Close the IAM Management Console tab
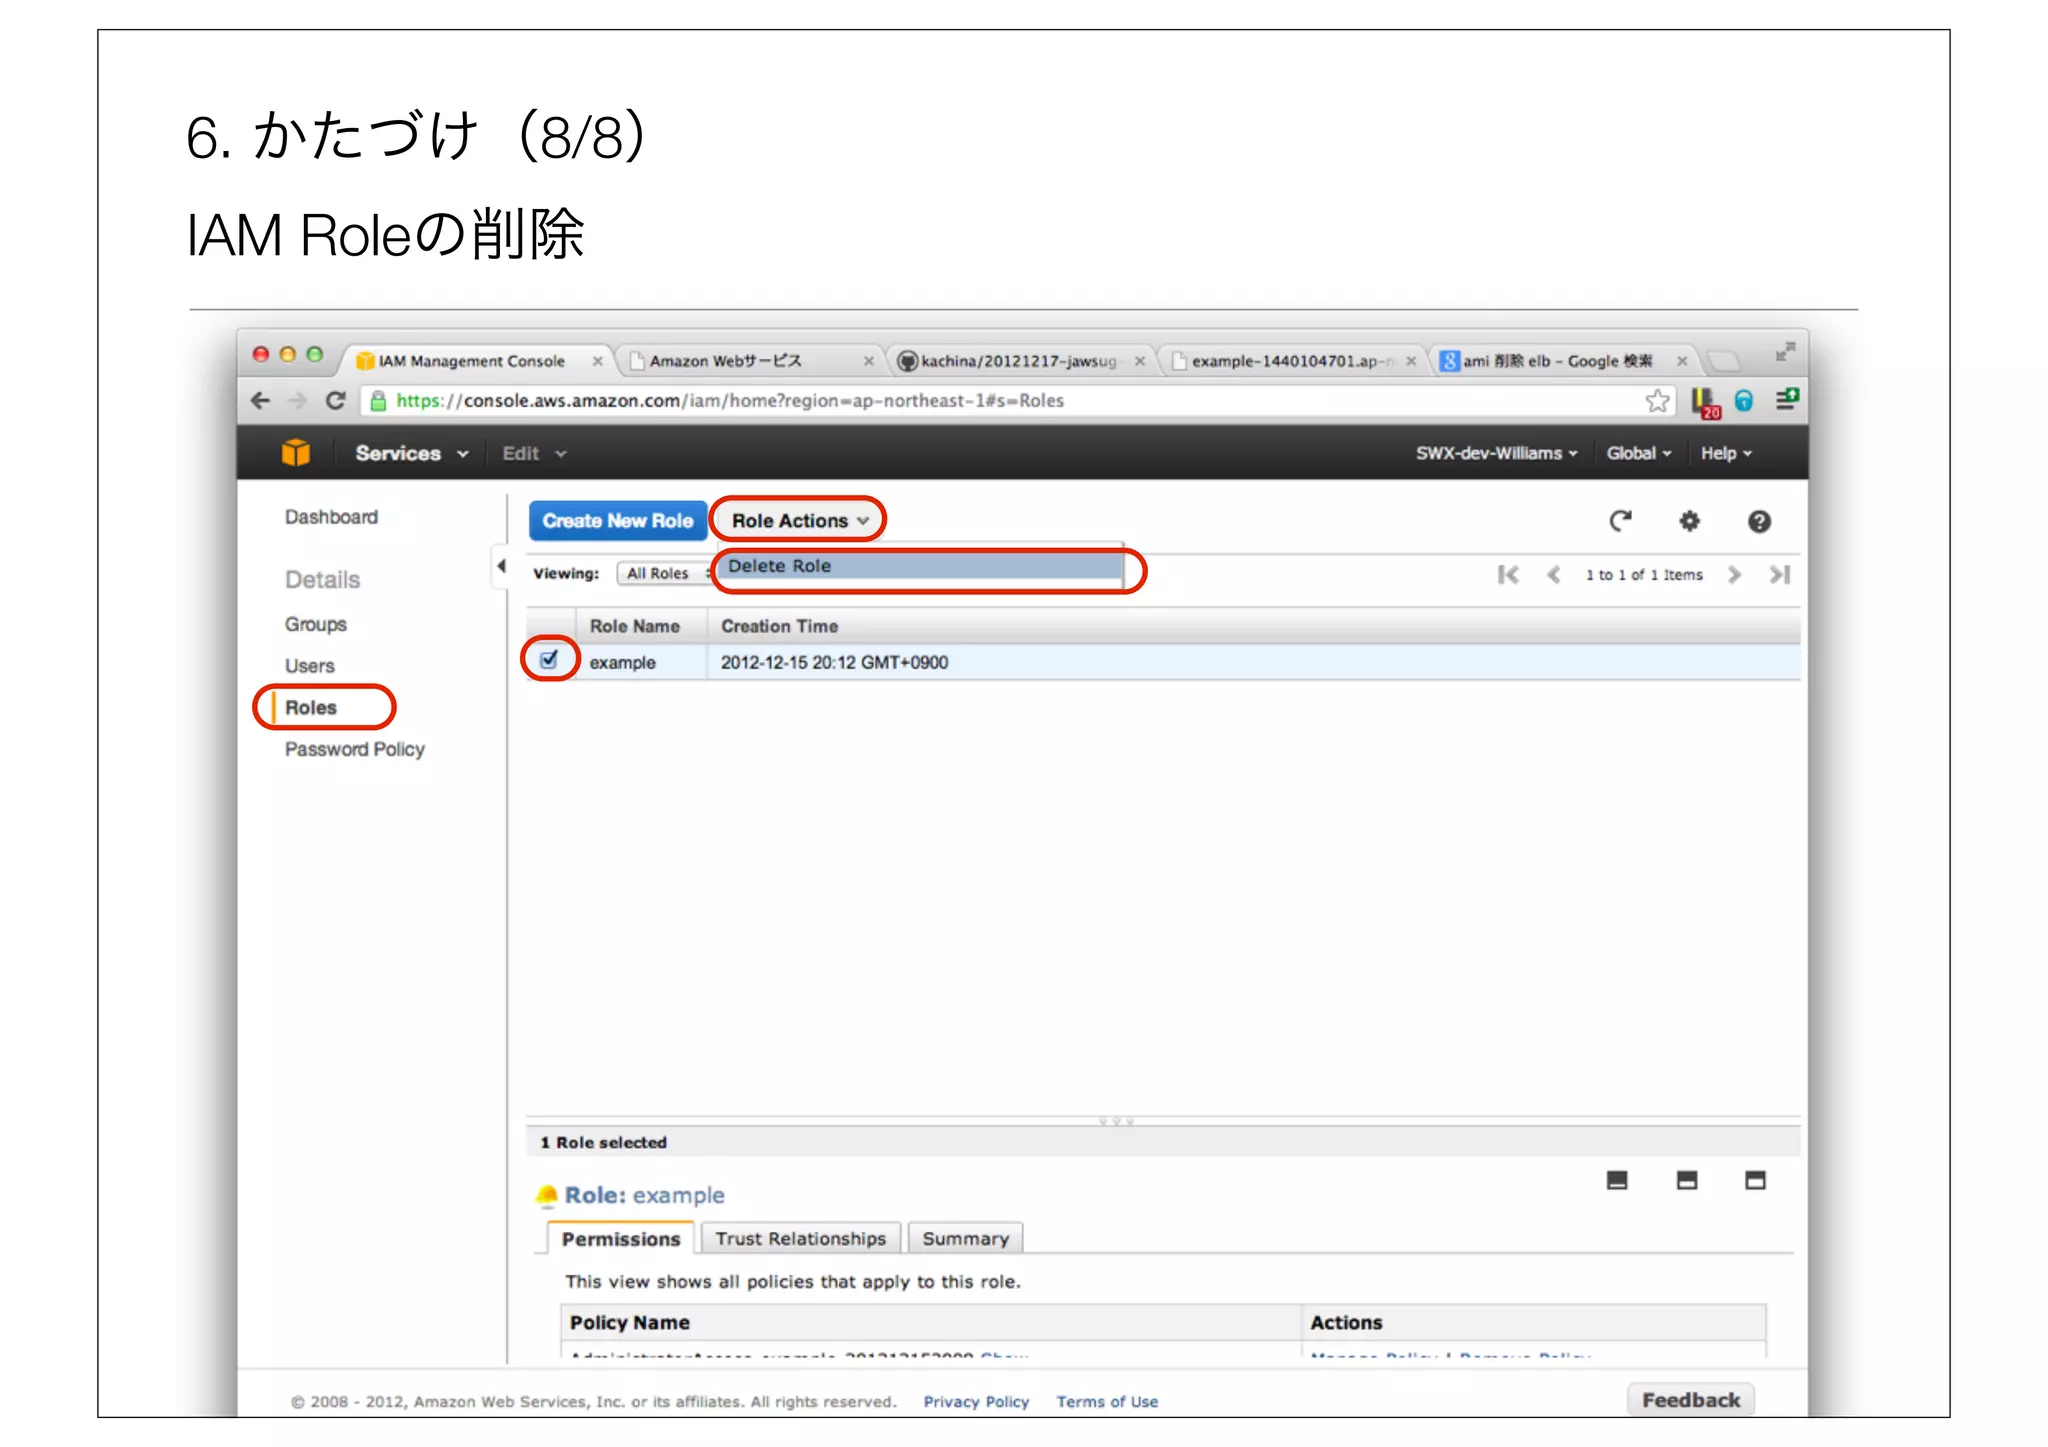This screenshot has width=2048, height=1447. tap(597, 361)
